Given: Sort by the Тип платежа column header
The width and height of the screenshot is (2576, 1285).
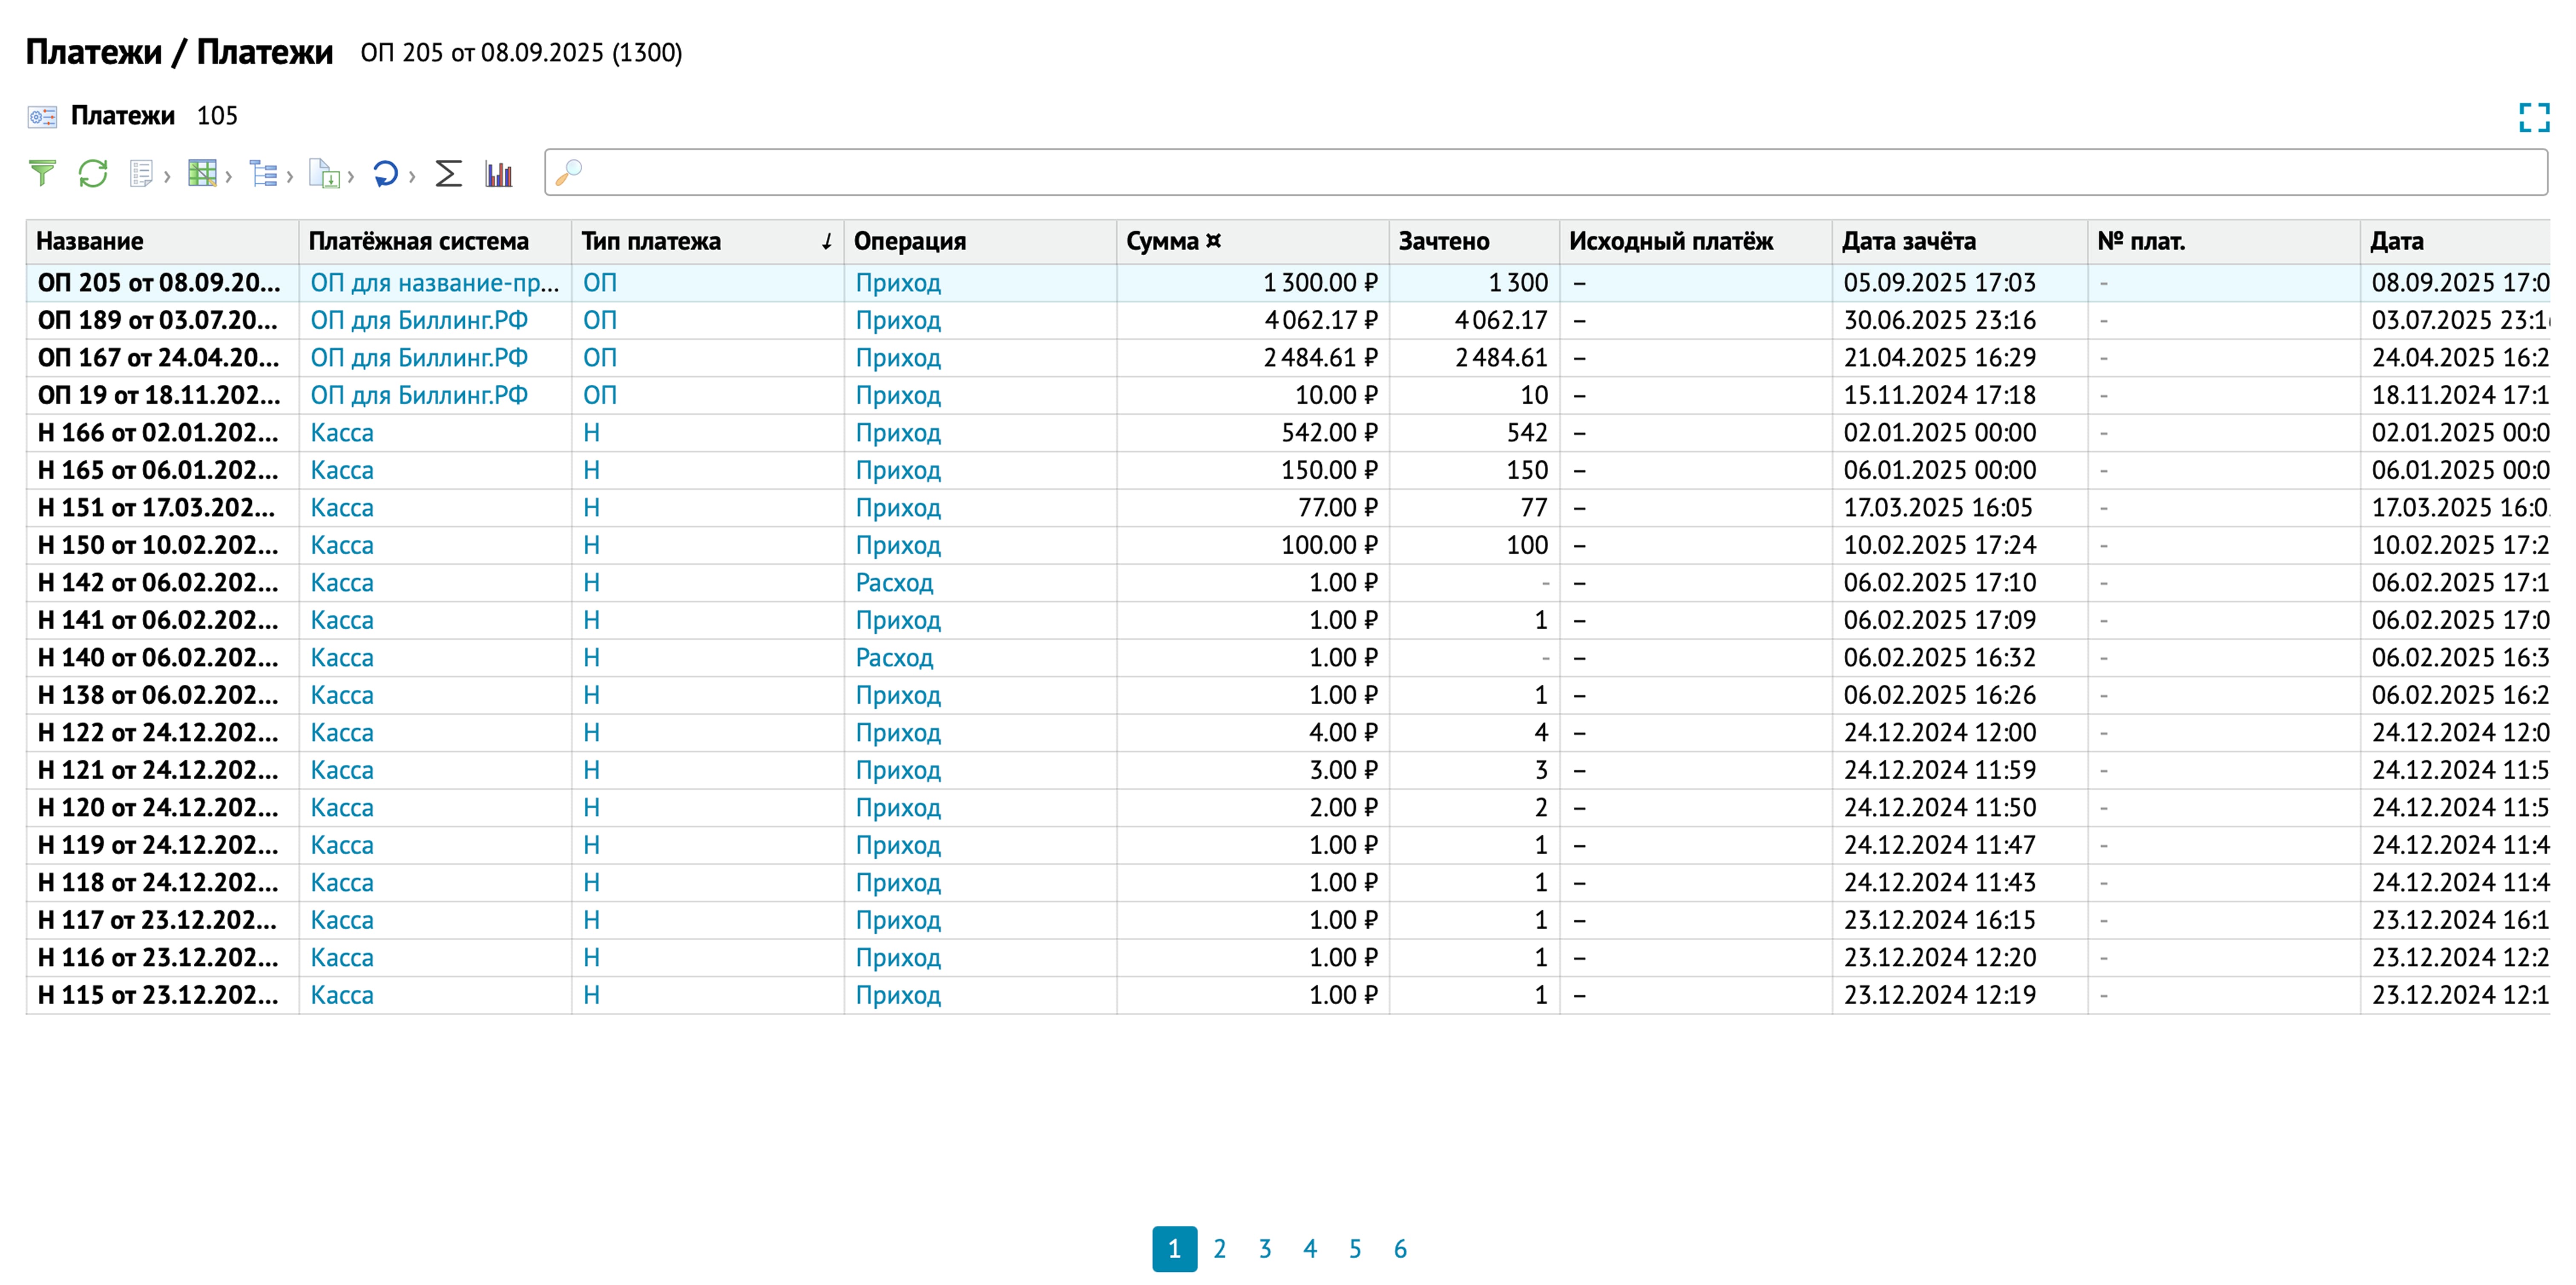Looking at the screenshot, I should [651, 241].
